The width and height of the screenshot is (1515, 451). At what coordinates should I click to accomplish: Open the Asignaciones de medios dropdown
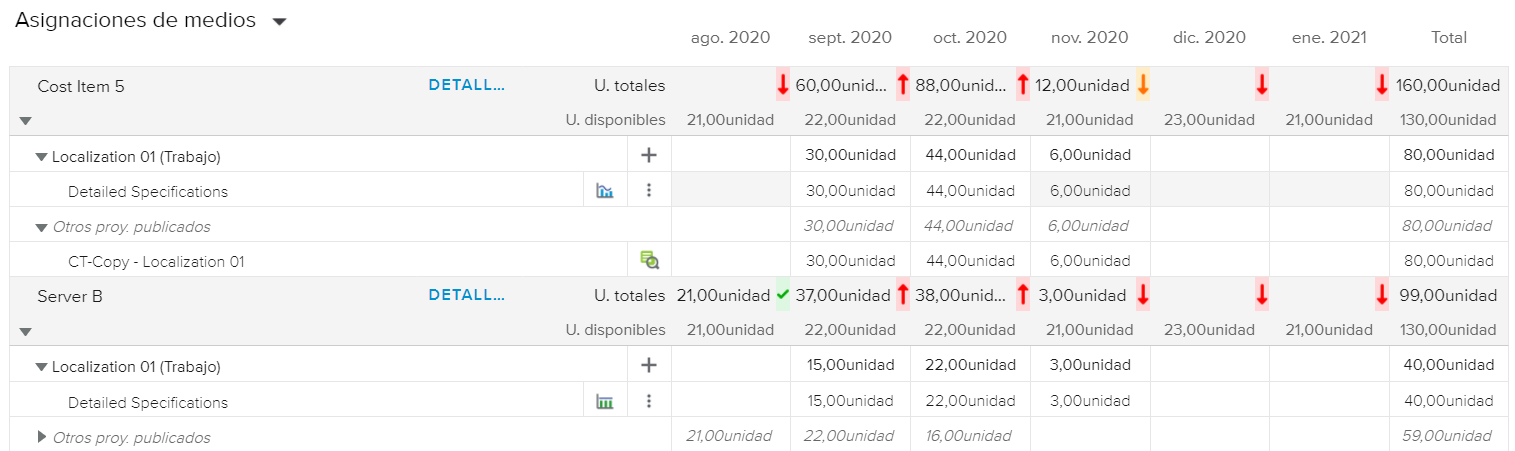[x=279, y=22]
